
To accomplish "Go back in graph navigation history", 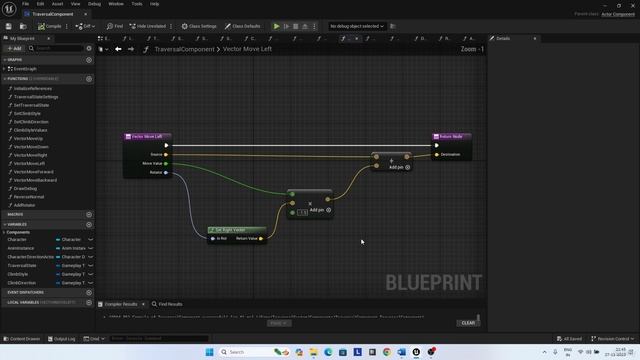I will point(118,49).
